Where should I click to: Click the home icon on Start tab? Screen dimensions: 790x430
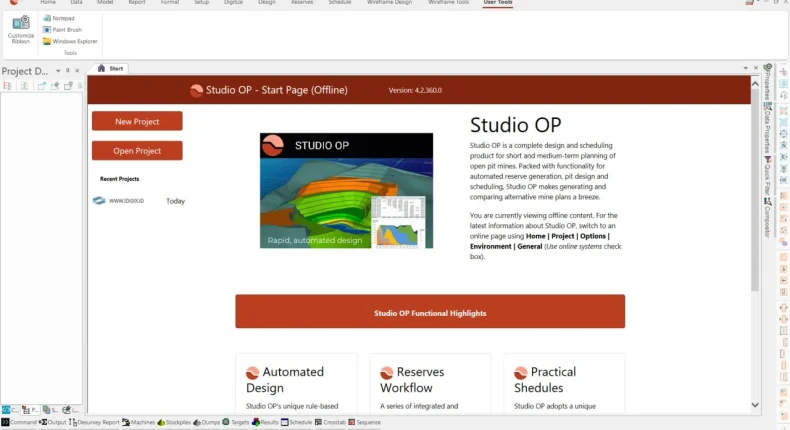coord(101,68)
